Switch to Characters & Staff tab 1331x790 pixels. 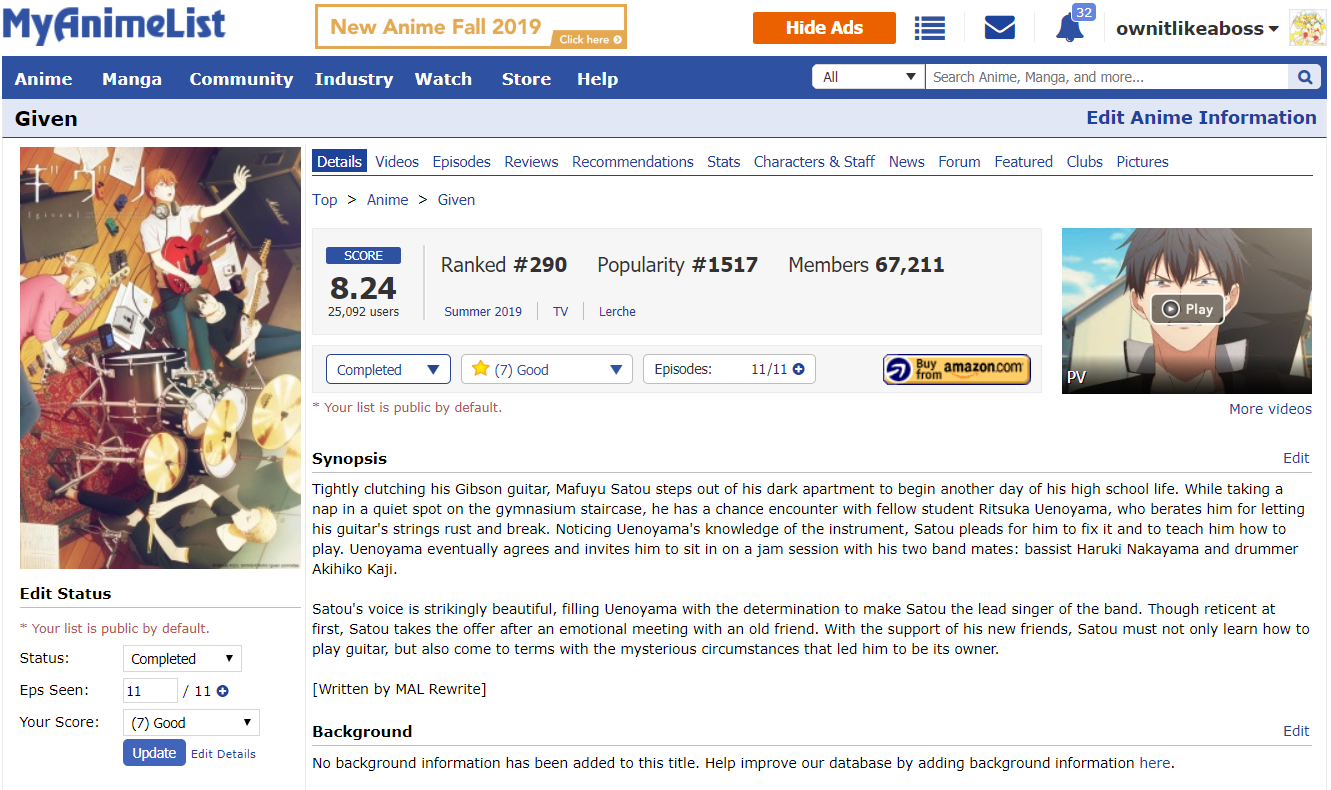pos(814,161)
